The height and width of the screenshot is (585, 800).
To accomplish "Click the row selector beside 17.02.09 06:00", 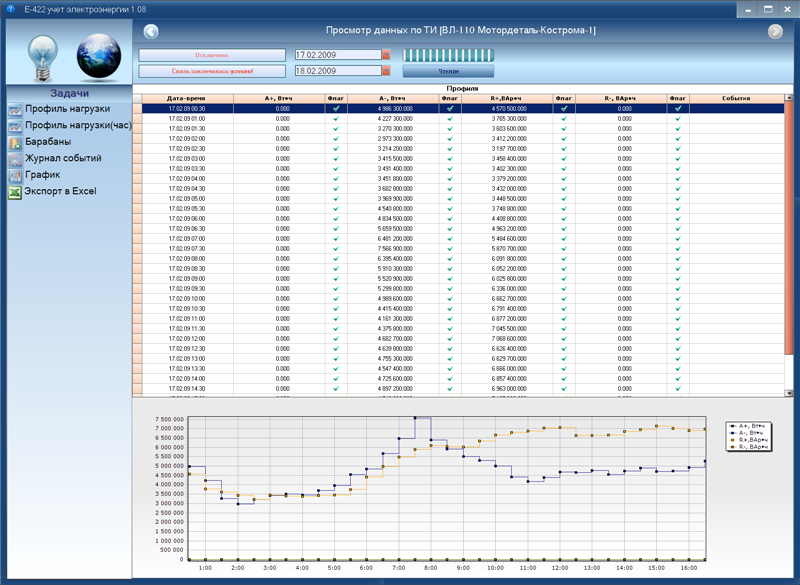I will click(137, 219).
